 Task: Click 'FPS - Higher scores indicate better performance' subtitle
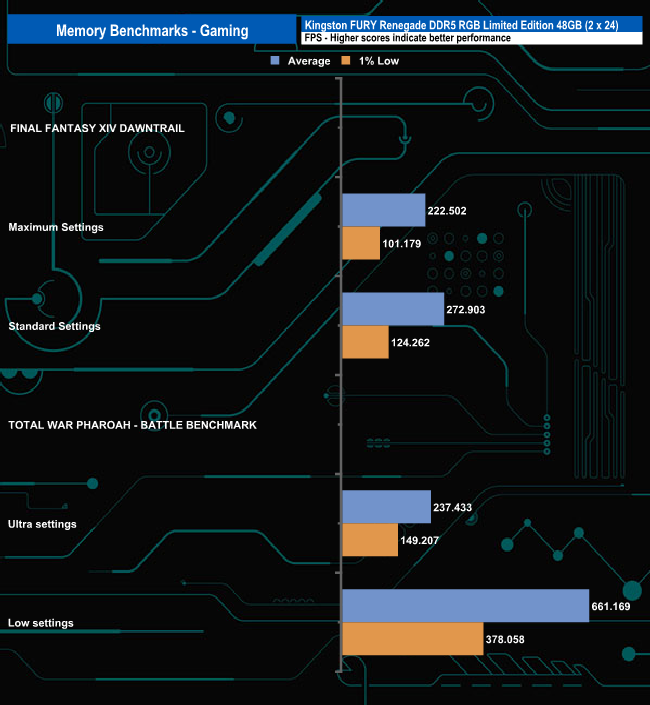(x=407, y=38)
